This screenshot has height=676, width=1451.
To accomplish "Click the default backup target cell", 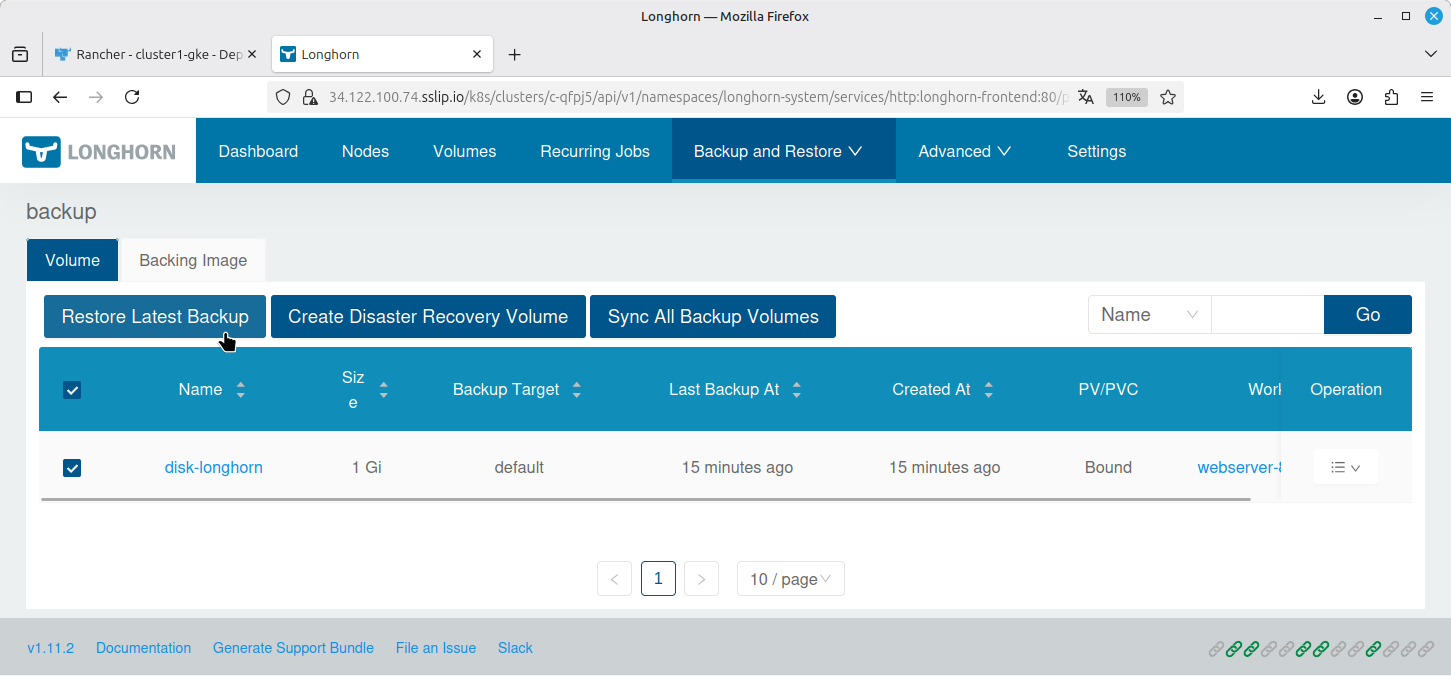I will point(519,467).
